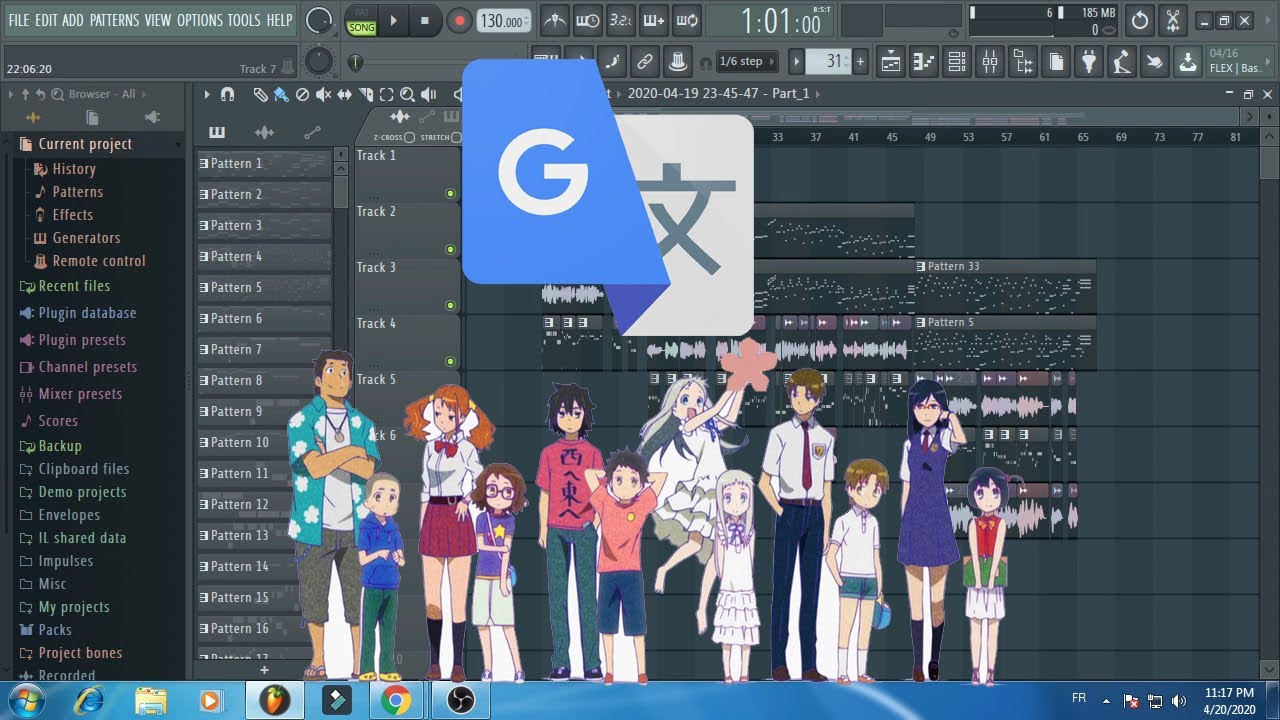Select the playlist Paint brush tool
The width and height of the screenshot is (1280, 720).
click(x=281, y=95)
